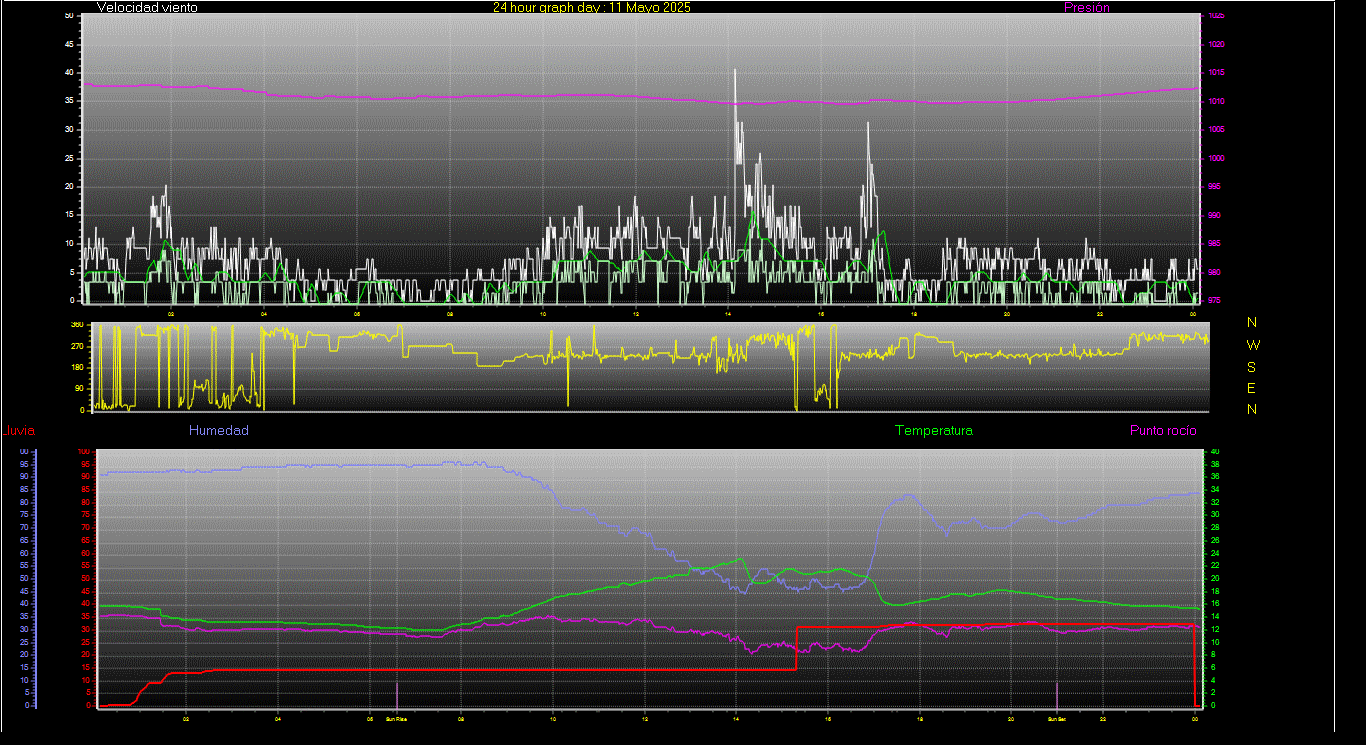This screenshot has height=745, width=1366.
Task: Click the '1010' pressure axis value
Action: click(1216, 101)
